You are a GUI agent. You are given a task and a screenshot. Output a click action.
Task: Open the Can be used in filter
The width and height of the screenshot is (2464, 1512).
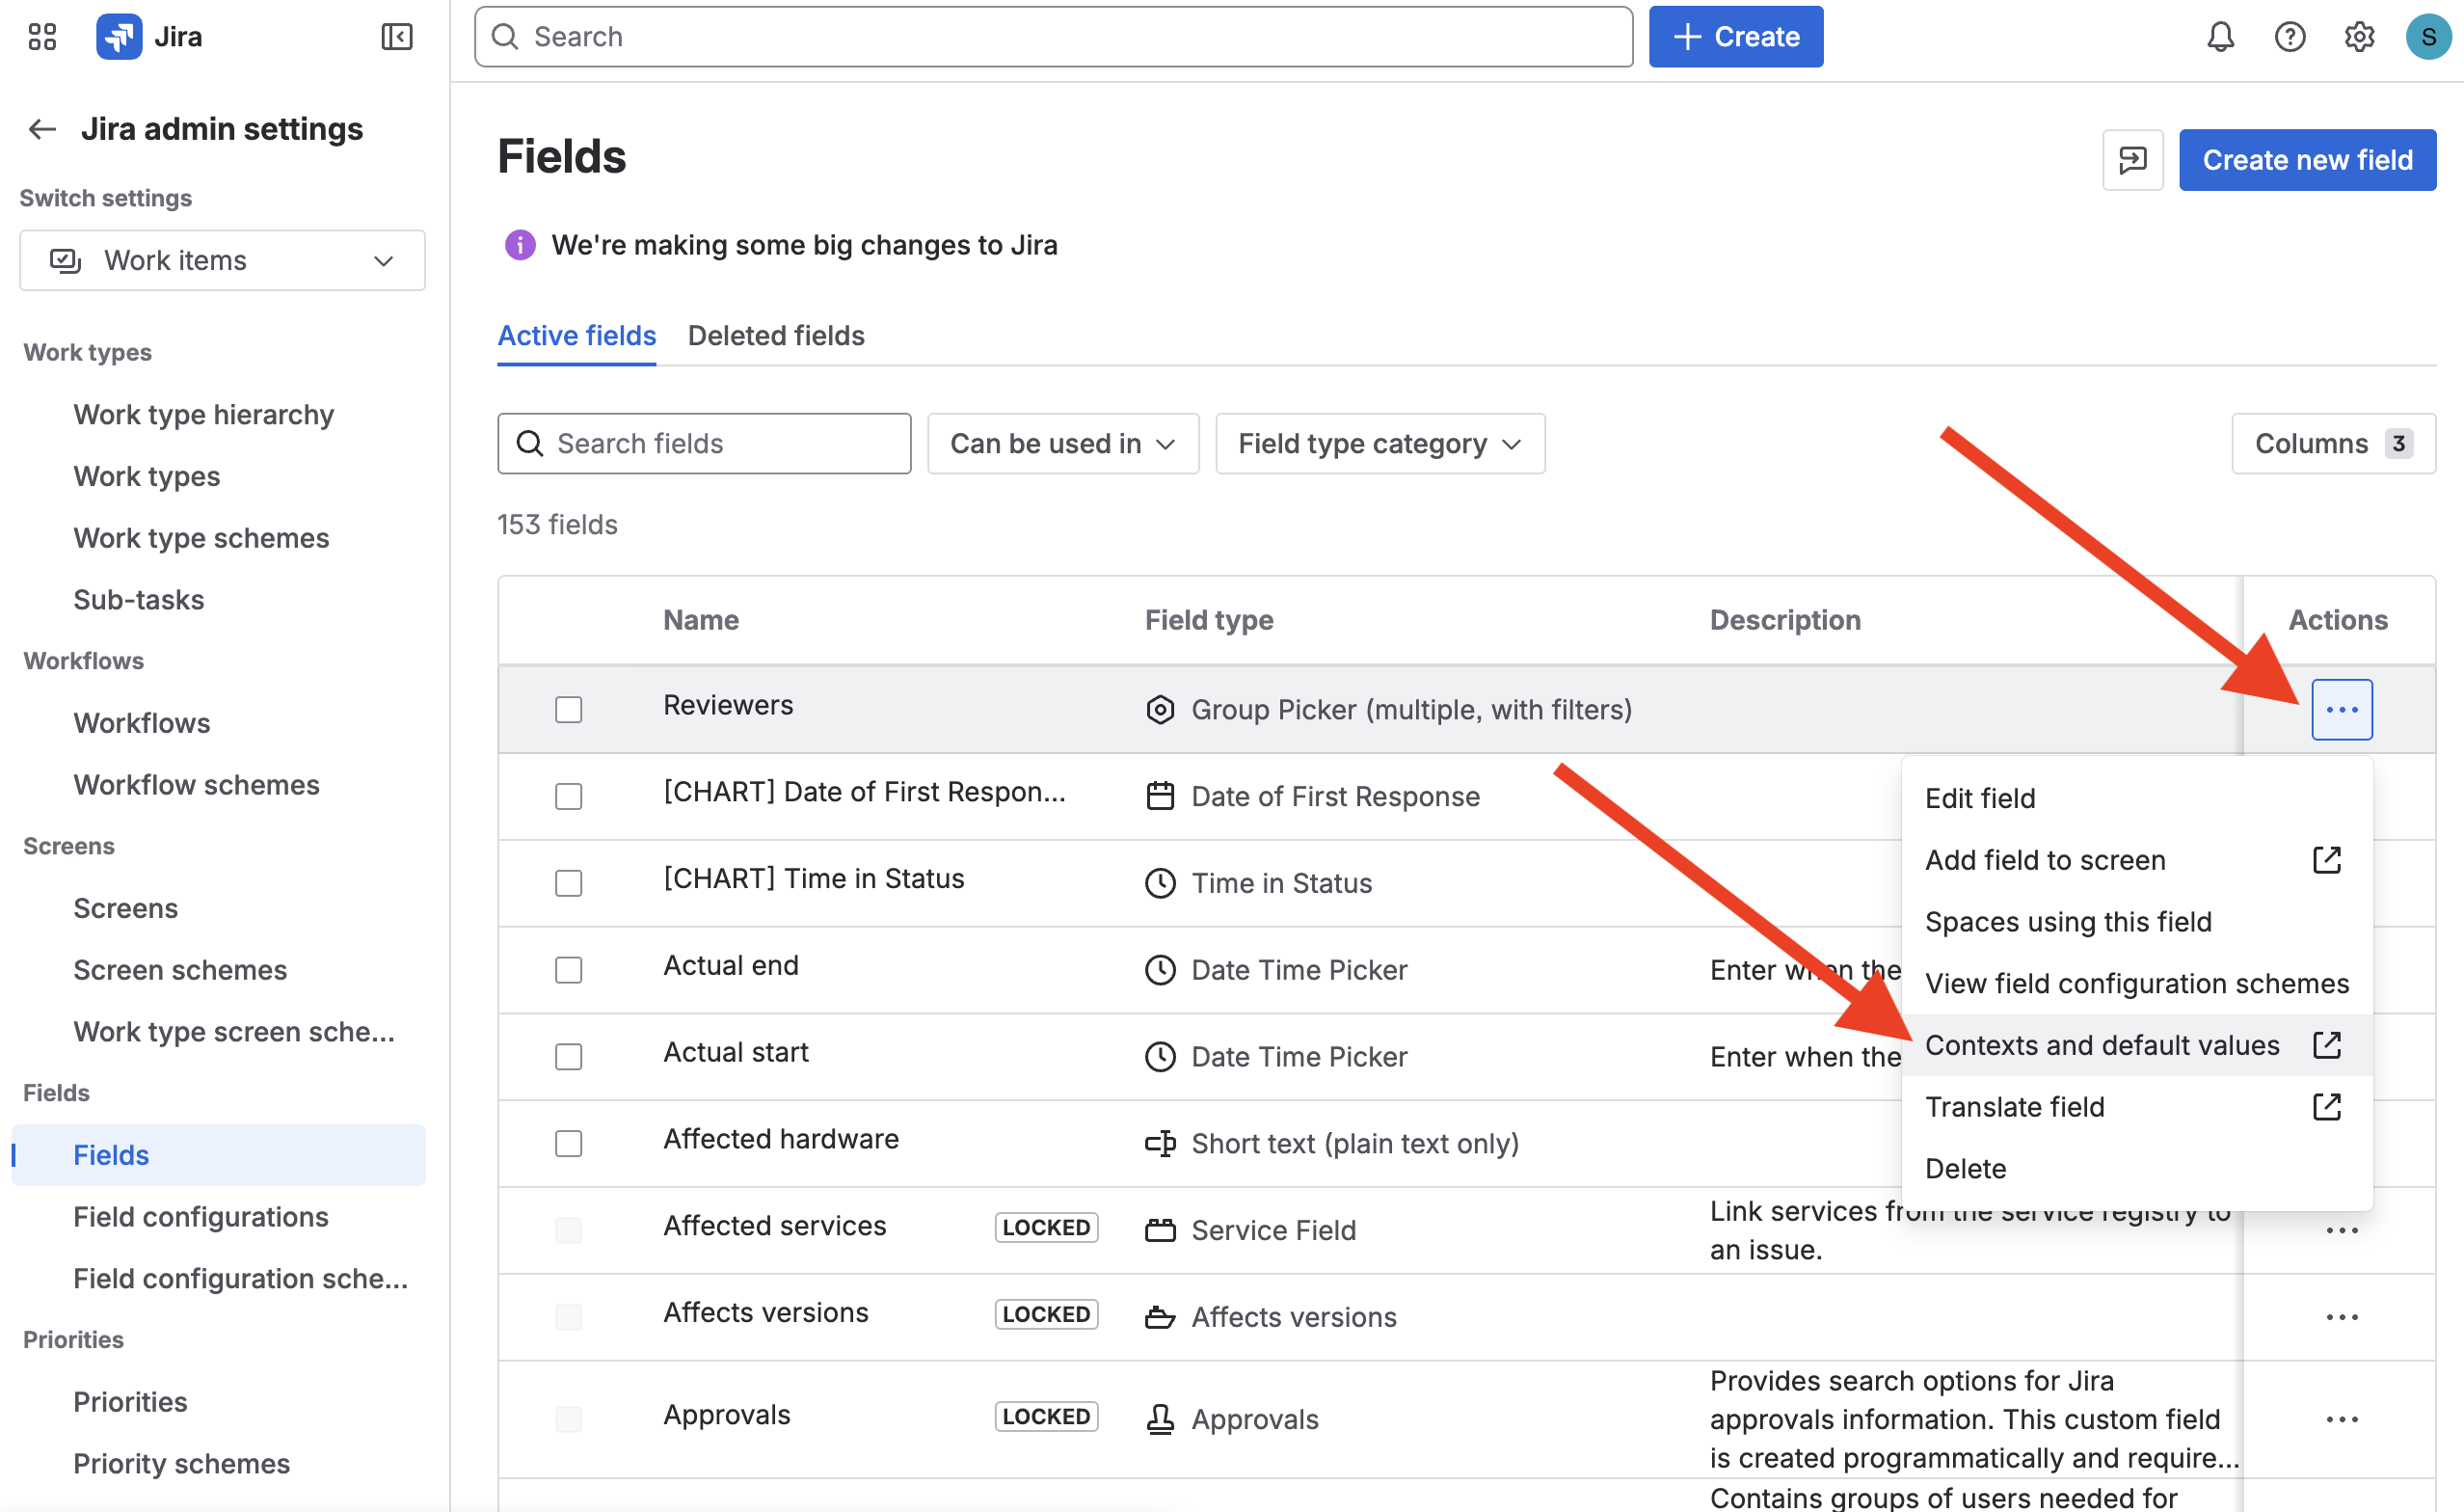tap(1062, 444)
